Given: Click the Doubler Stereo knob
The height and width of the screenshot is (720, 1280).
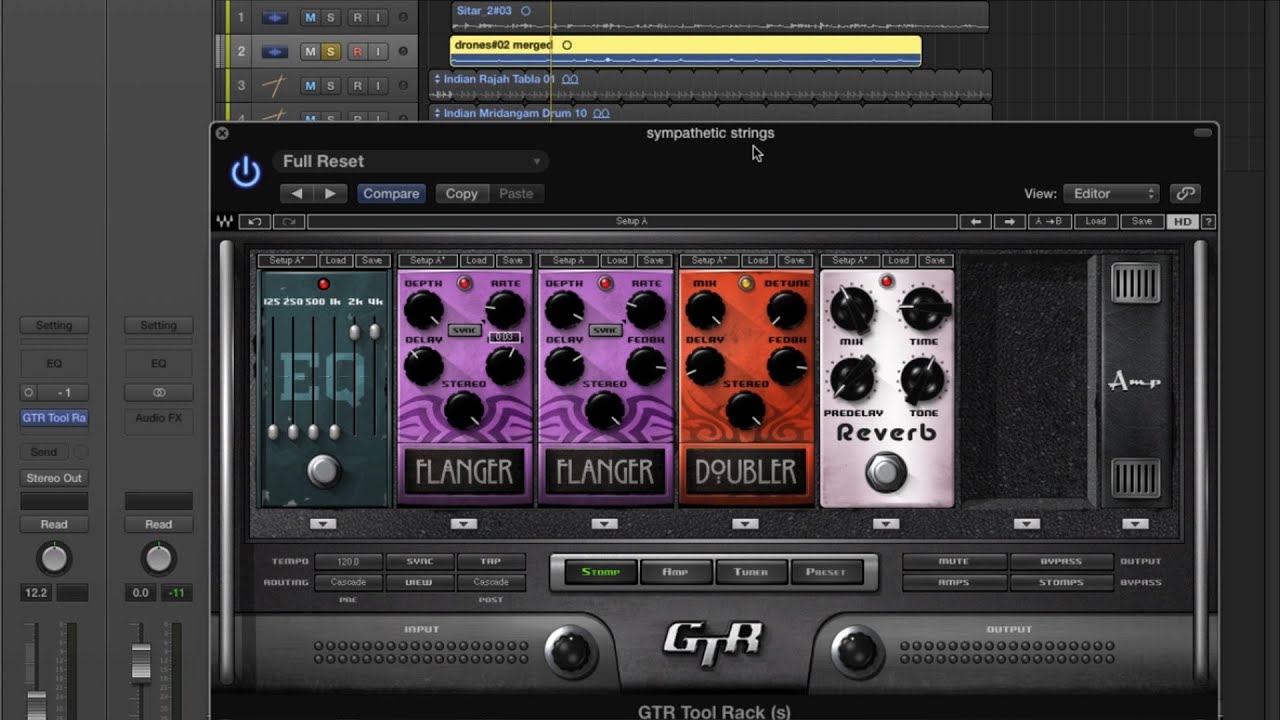Looking at the screenshot, I should click(746, 410).
